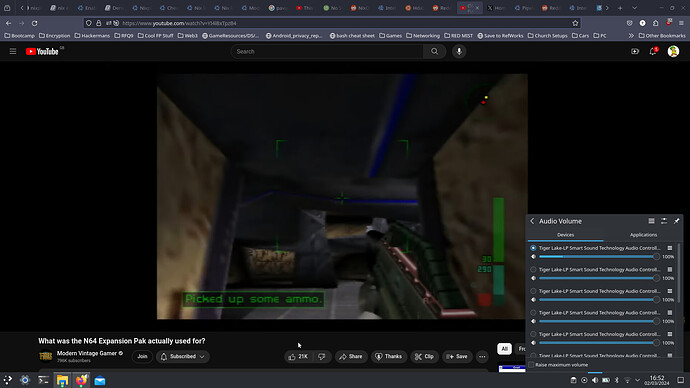The width and height of the screenshot is (690, 388).
Task: Click the Share button under video
Action: 351,356
